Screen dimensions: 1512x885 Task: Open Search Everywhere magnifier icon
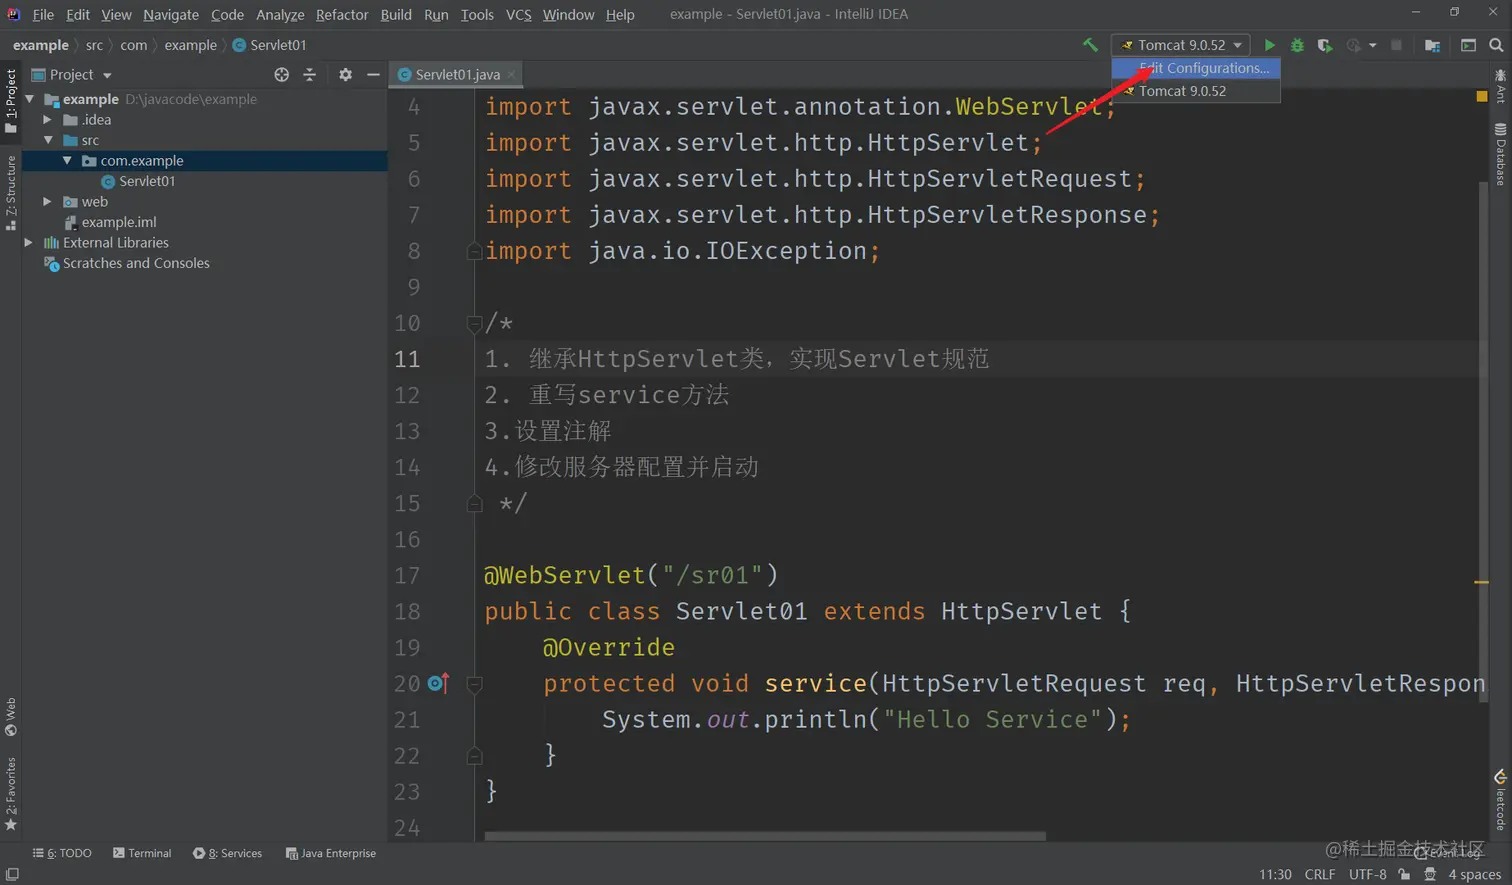click(x=1496, y=45)
